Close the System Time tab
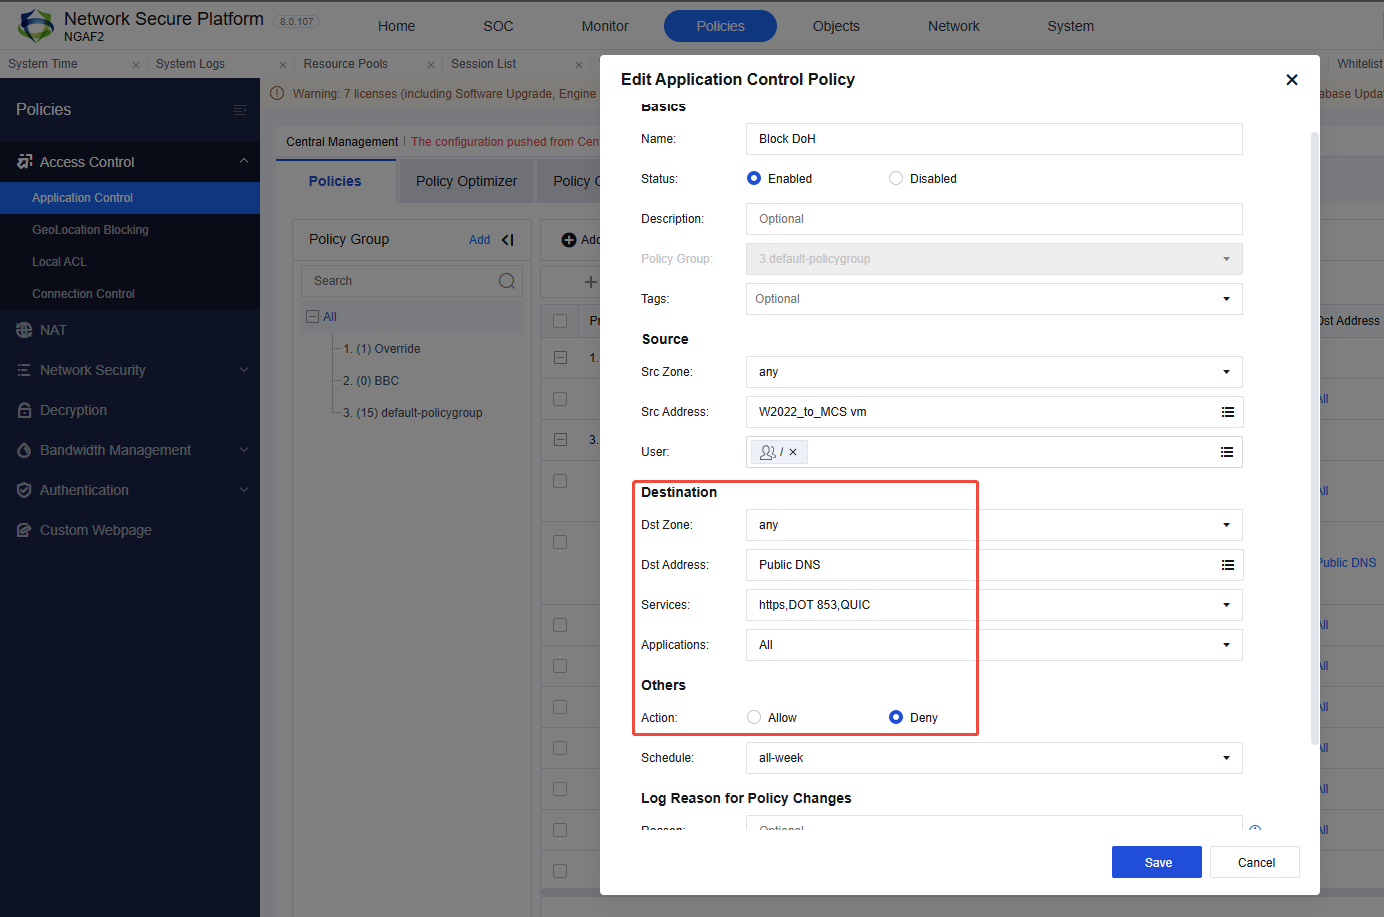The image size is (1384, 917). [x=136, y=65]
